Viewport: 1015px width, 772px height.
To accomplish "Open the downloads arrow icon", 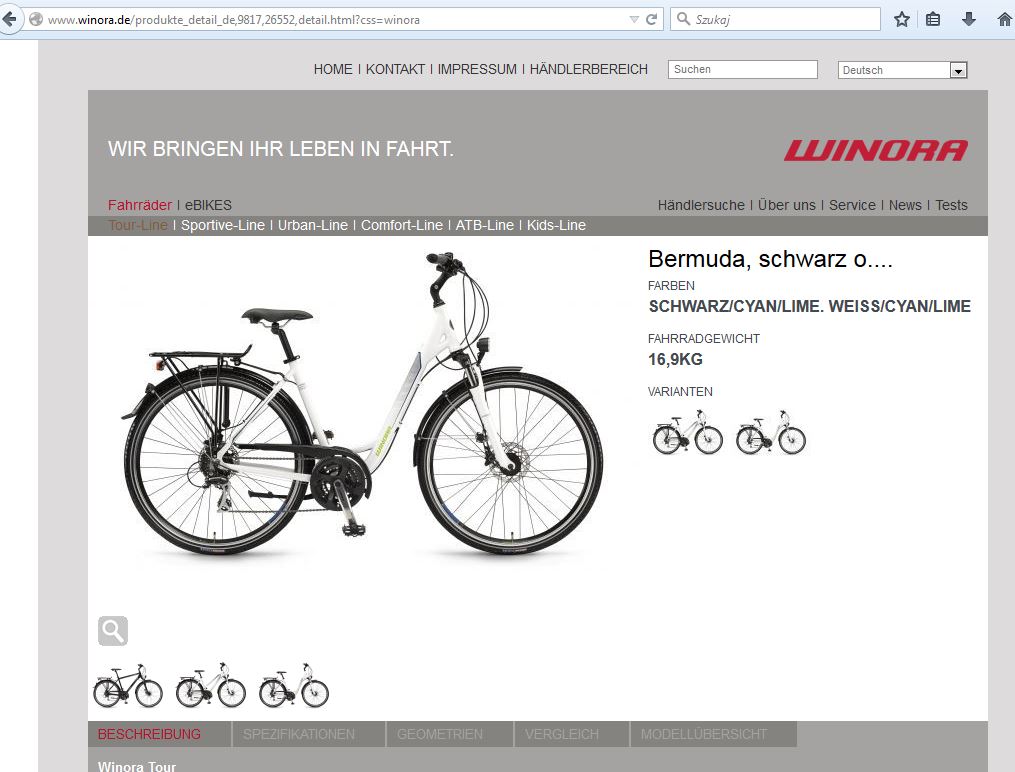I will click(x=968, y=19).
